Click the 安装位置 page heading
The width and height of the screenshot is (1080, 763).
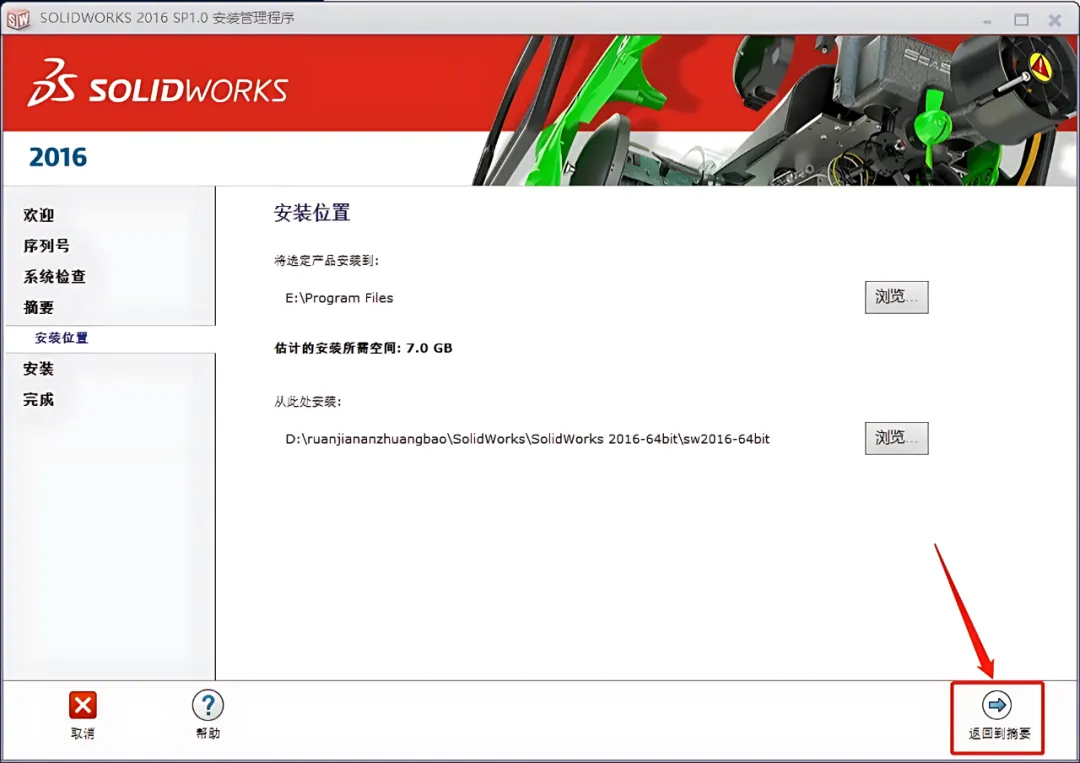click(x=312, y=213)
